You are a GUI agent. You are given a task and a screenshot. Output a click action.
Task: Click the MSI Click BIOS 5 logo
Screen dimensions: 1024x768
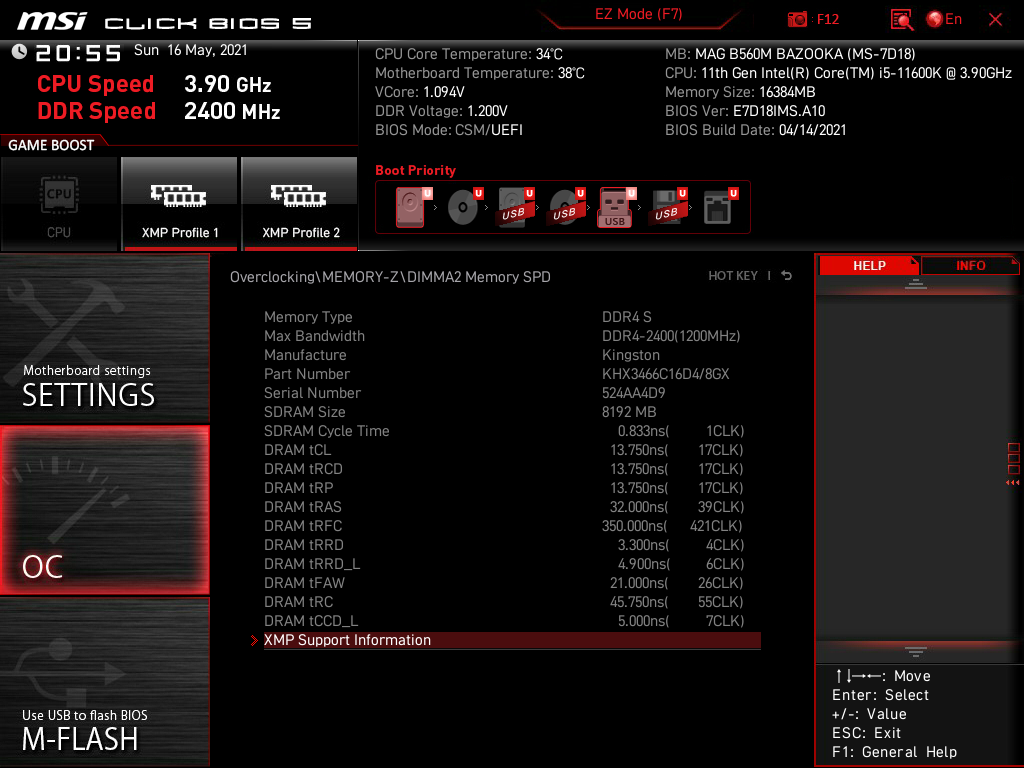coord(164,22)
